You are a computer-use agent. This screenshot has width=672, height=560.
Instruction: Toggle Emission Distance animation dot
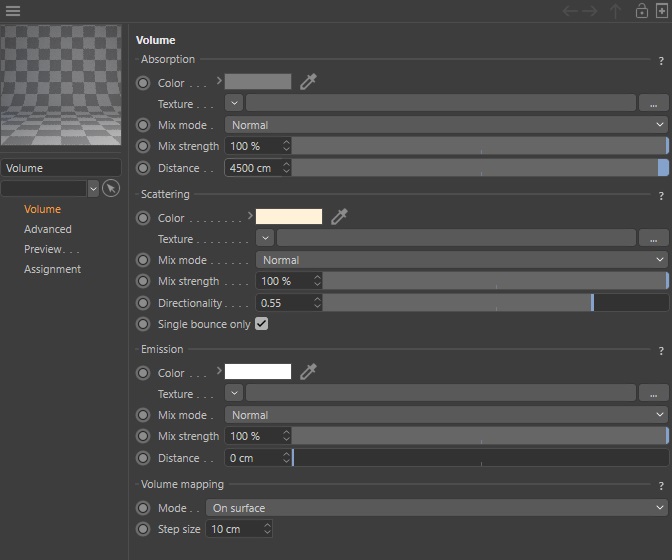(x=143, y=458)
